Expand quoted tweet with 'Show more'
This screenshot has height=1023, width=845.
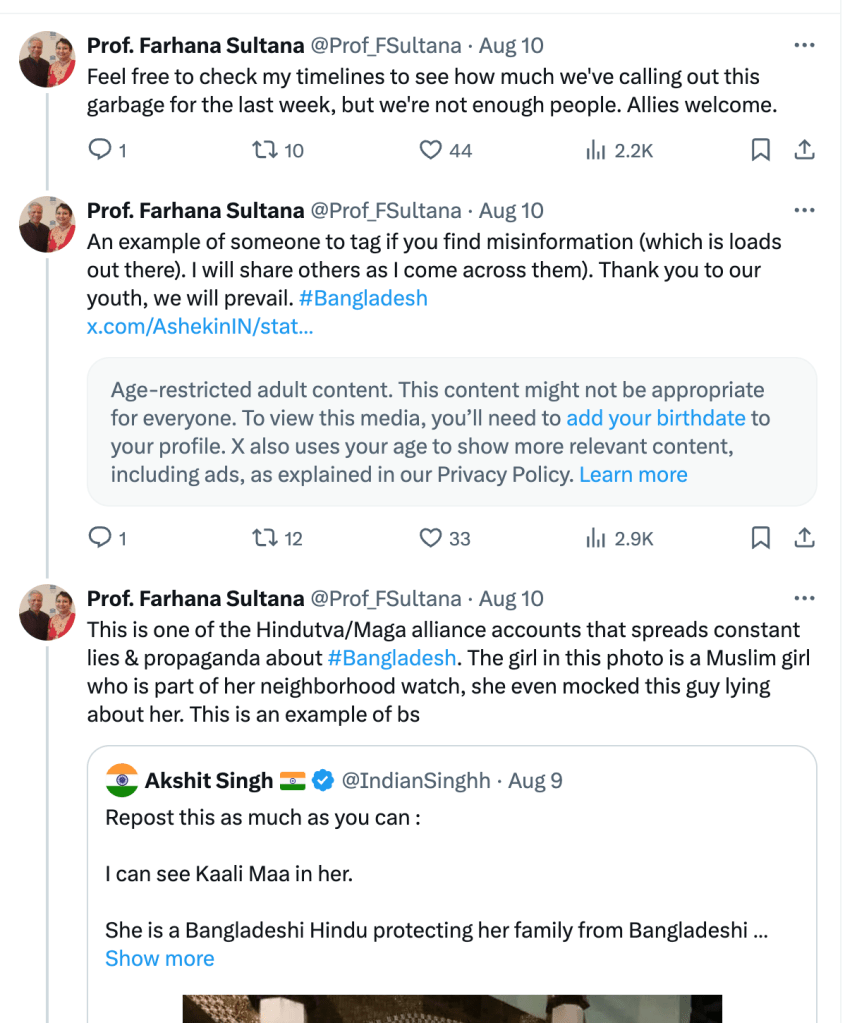pos(160,958)
